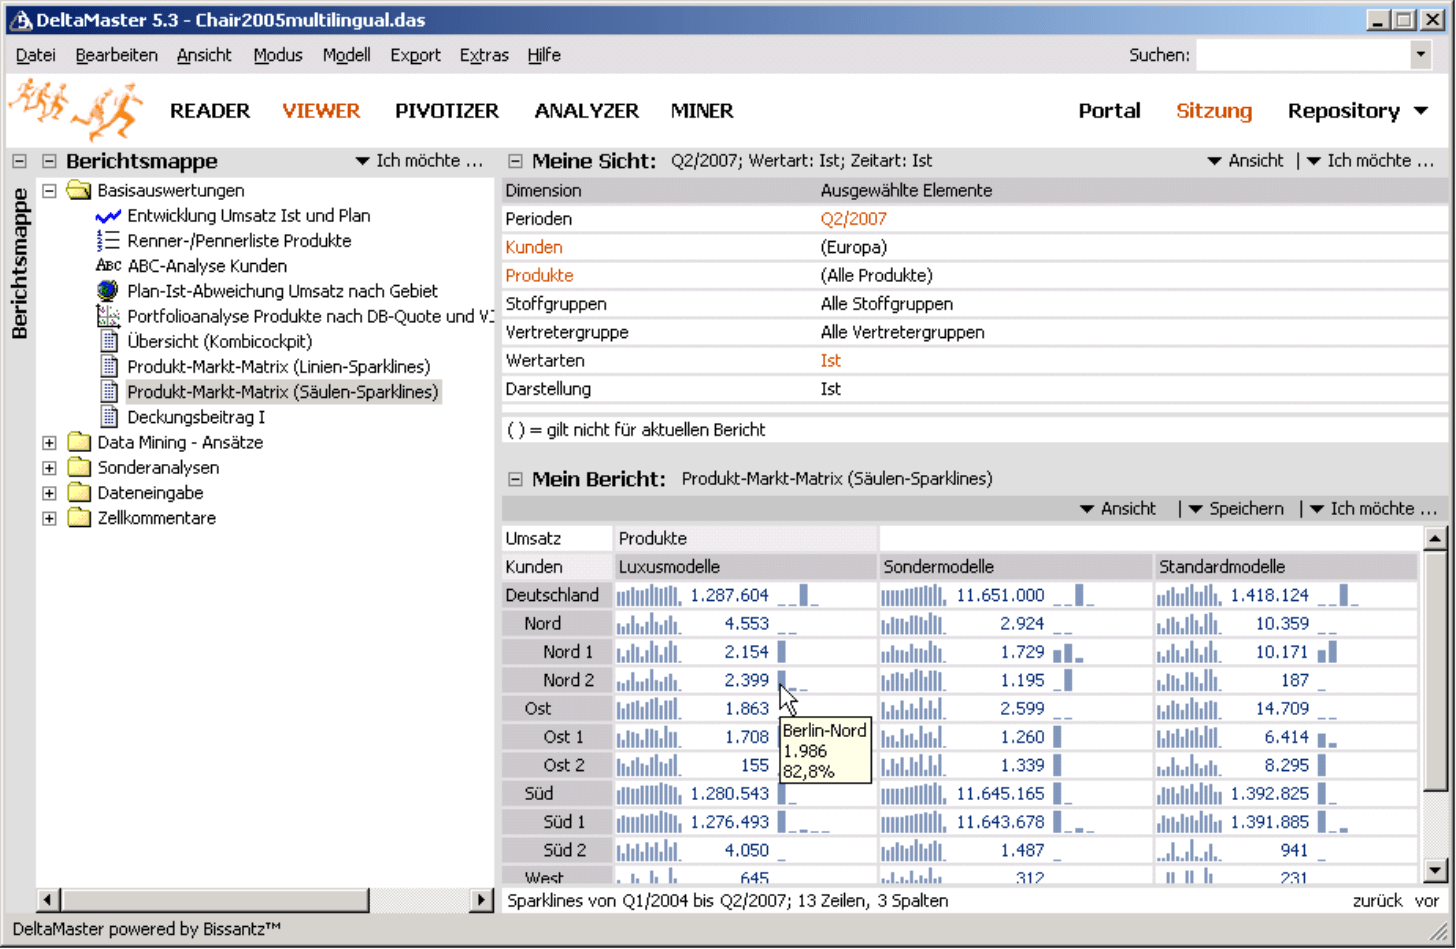Open the Portal view
This screenshot has height=949, width=1456.
(x=1109, y=111)
